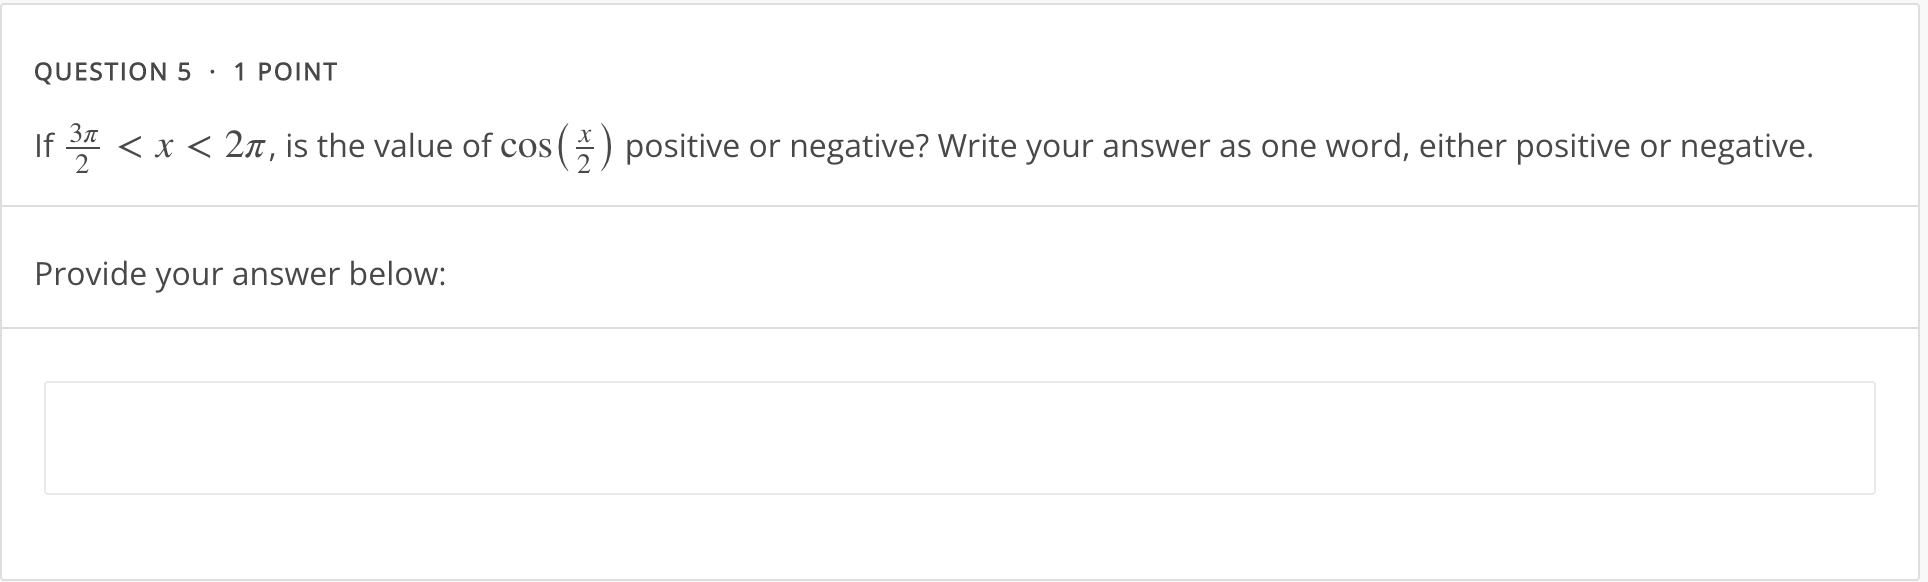The width and height of the screenshot is (1928, 582).
Task: Click the If at the question start
Action: click(44, 146)
